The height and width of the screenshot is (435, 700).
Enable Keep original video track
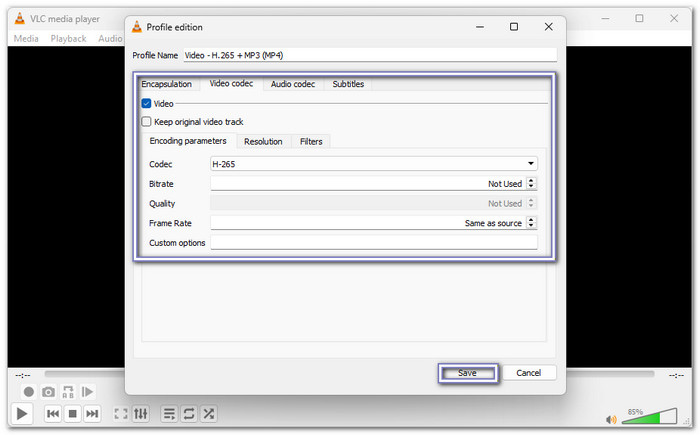point(146,121)
